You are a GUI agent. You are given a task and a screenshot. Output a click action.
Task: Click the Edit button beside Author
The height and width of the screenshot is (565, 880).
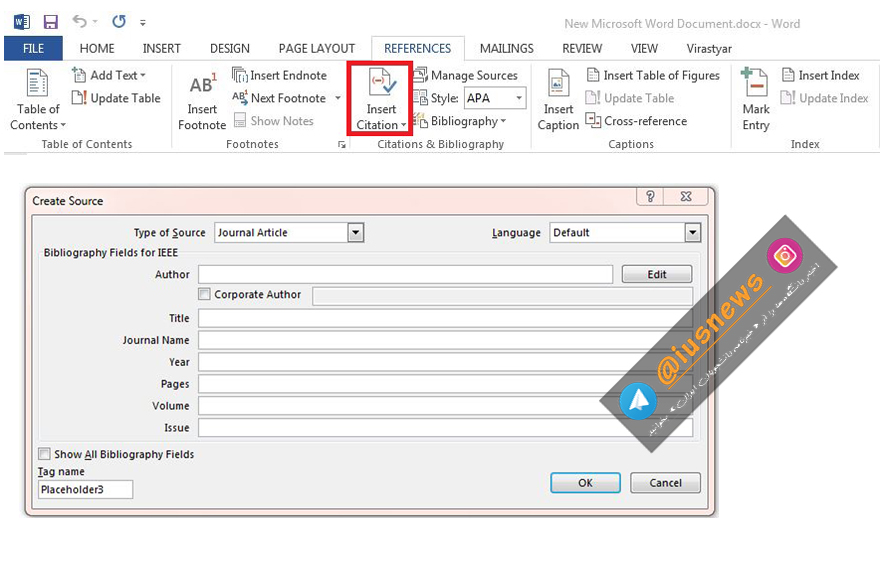point(656,274)
